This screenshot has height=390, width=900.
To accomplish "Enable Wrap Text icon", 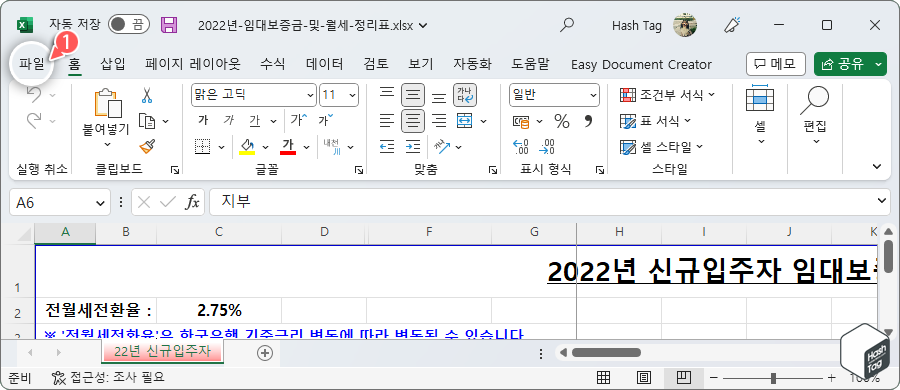I will coord(464,95).
